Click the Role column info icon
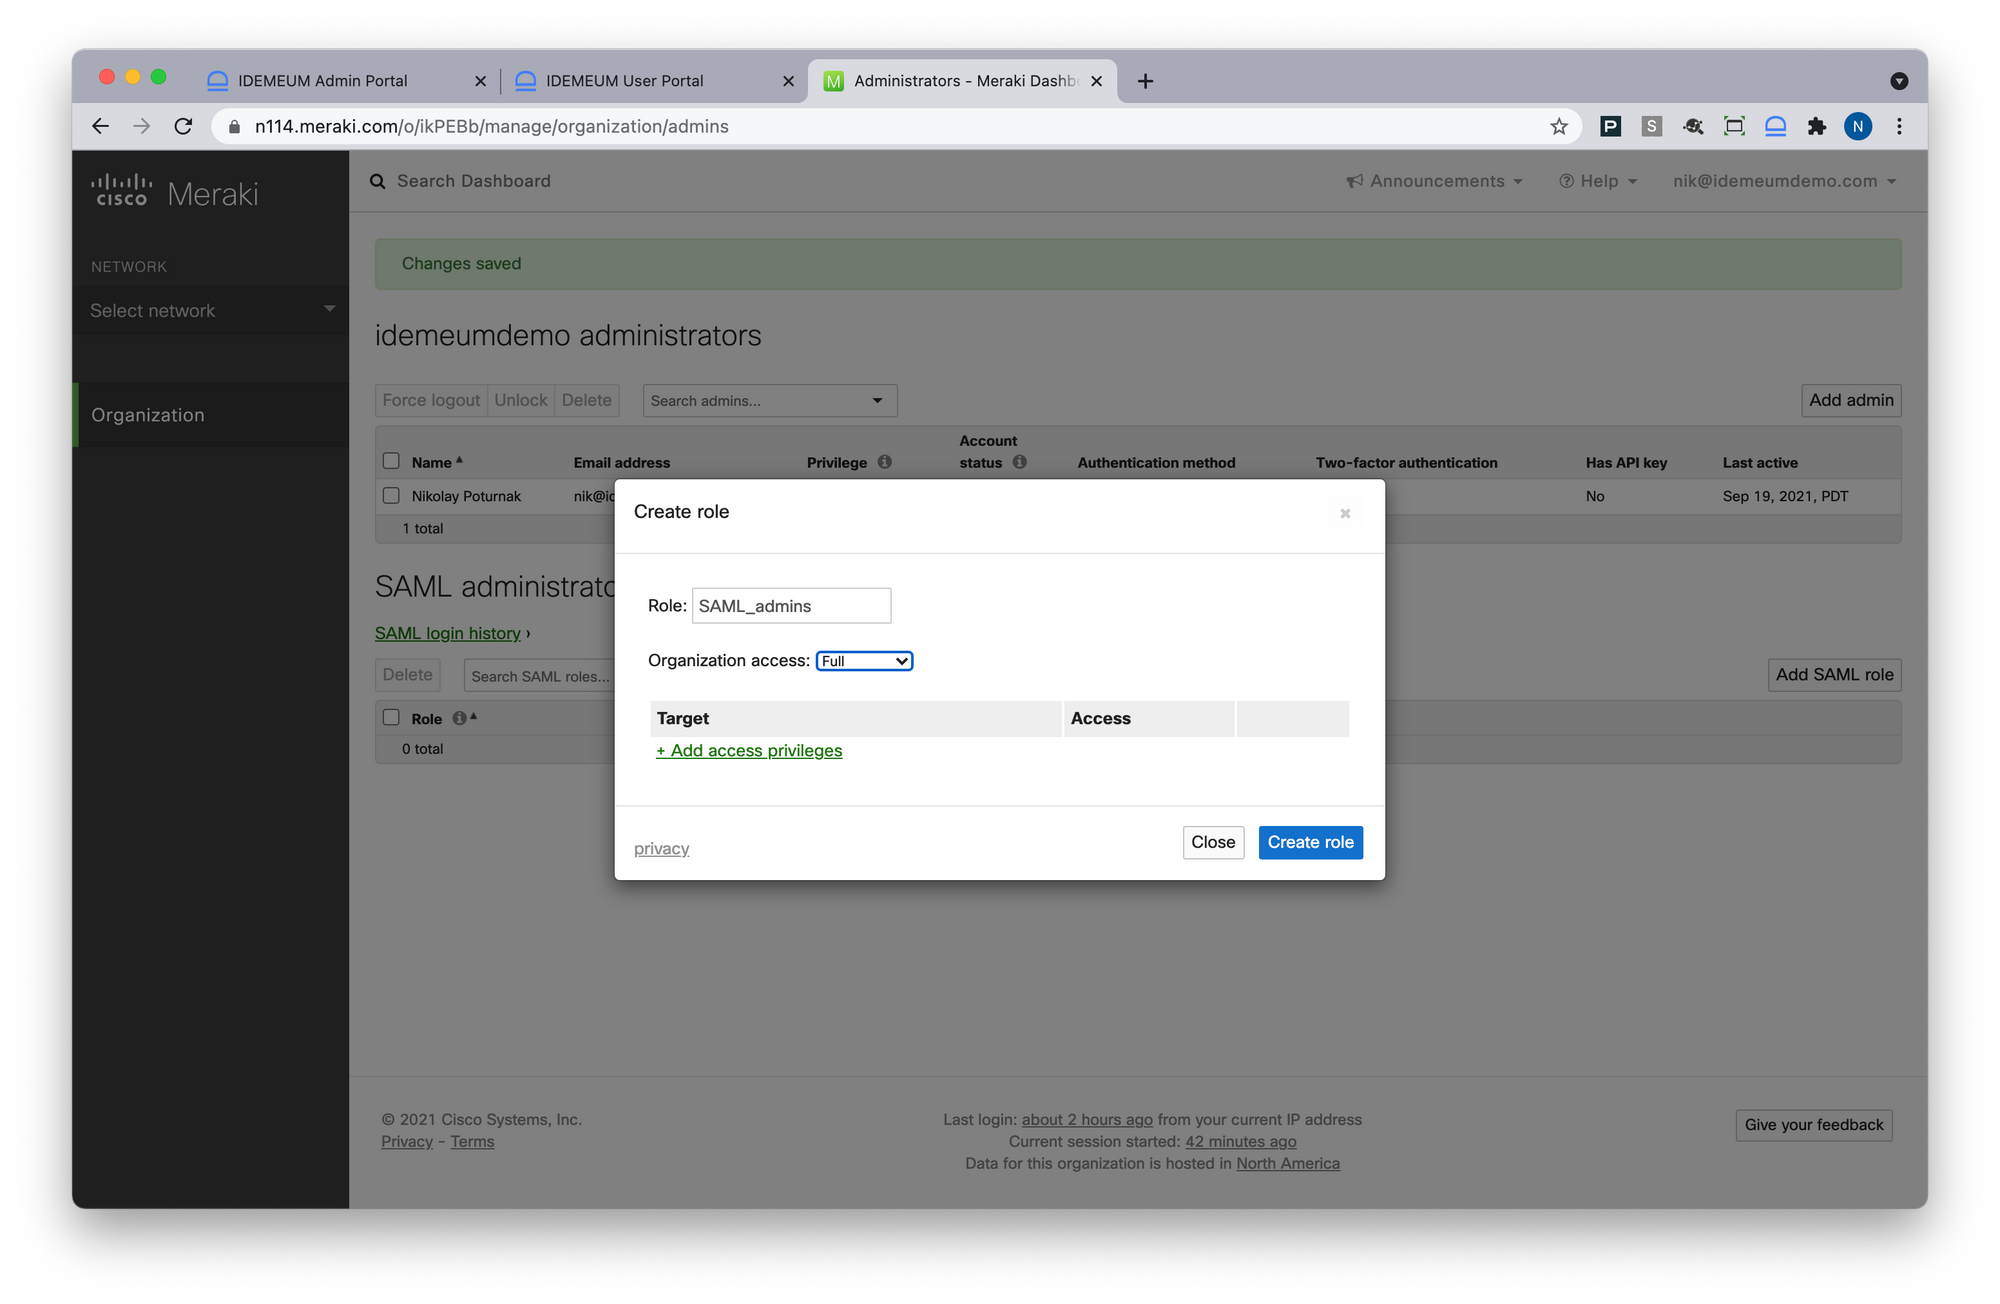 coord(459,718)
